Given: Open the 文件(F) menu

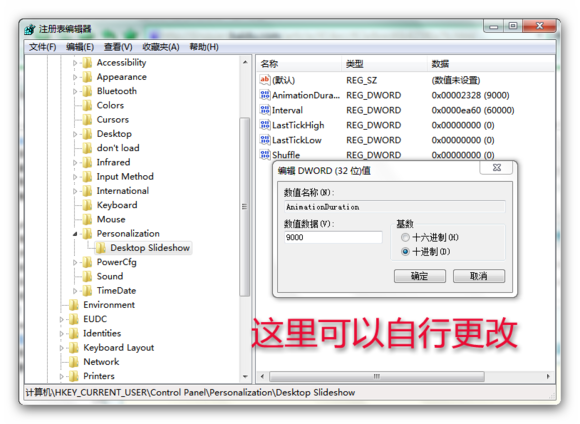Looking at the screenshot, I should pyautogui.click(x=43, y=47).
